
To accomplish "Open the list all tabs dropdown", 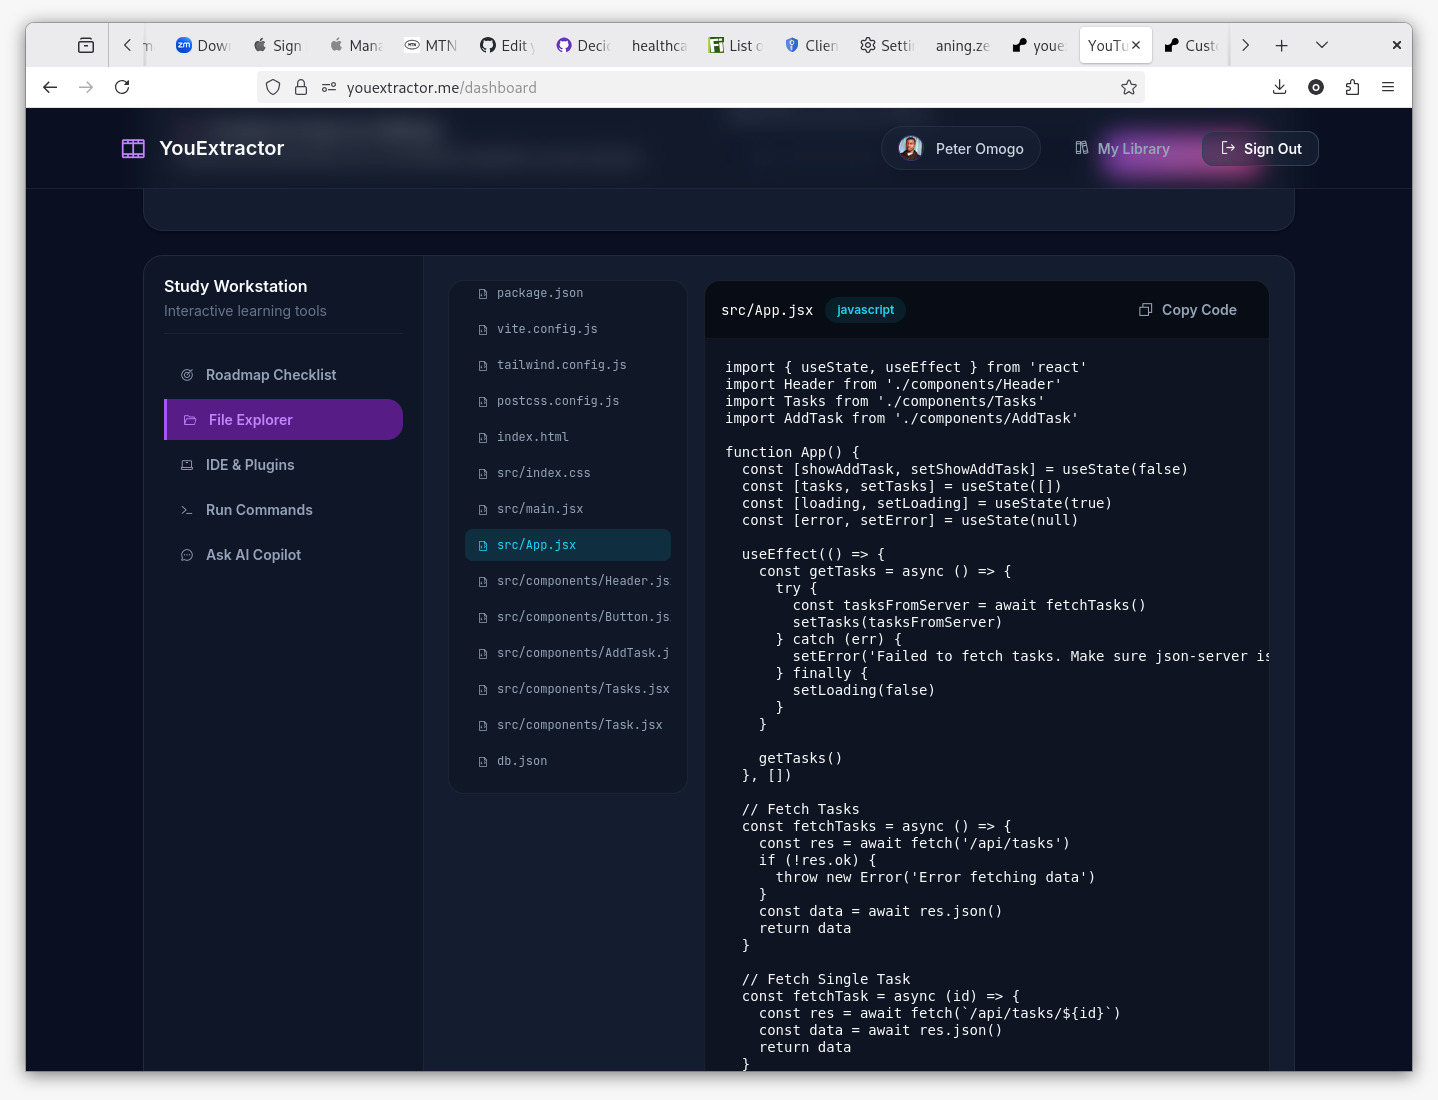I will 1322,45.
